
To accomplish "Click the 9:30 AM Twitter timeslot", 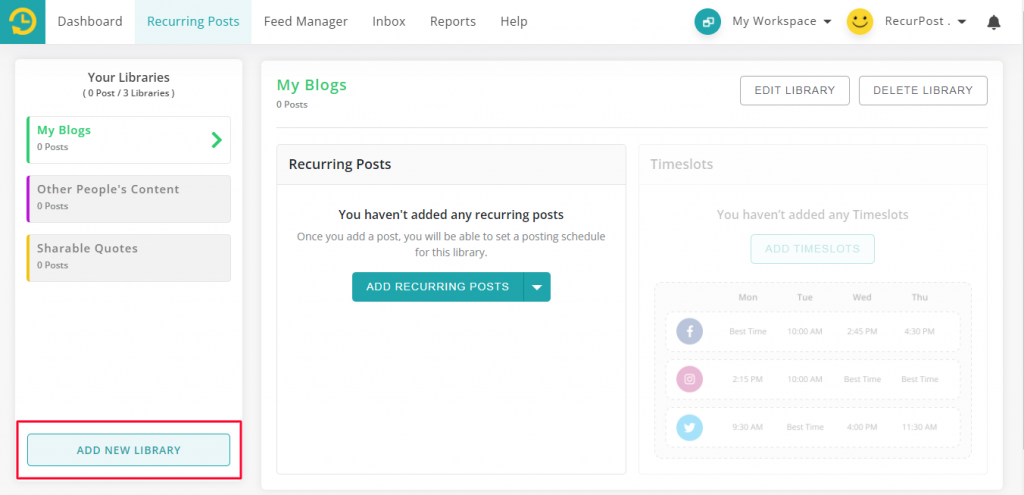I will (748, 427).
